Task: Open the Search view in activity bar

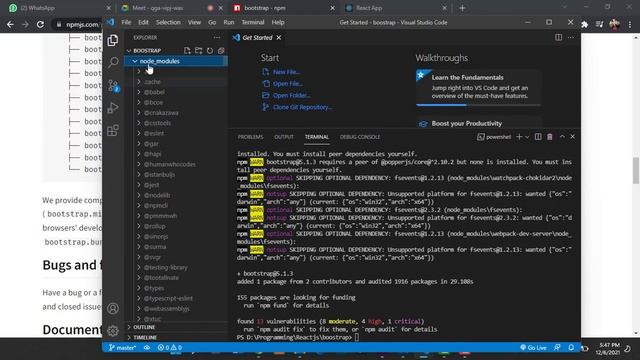Action: [113, 62]
